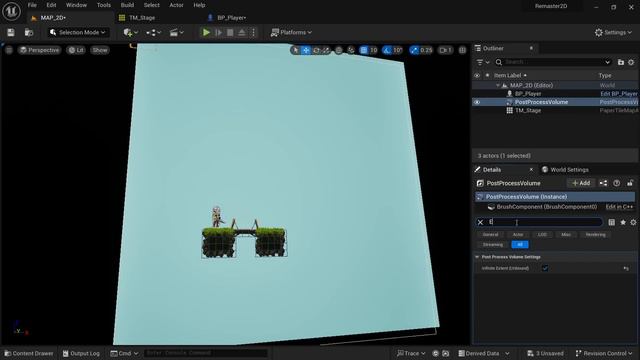The image size is (640, 360).
Task: Click the Eject from player button
Action: (x=242, y=32)
